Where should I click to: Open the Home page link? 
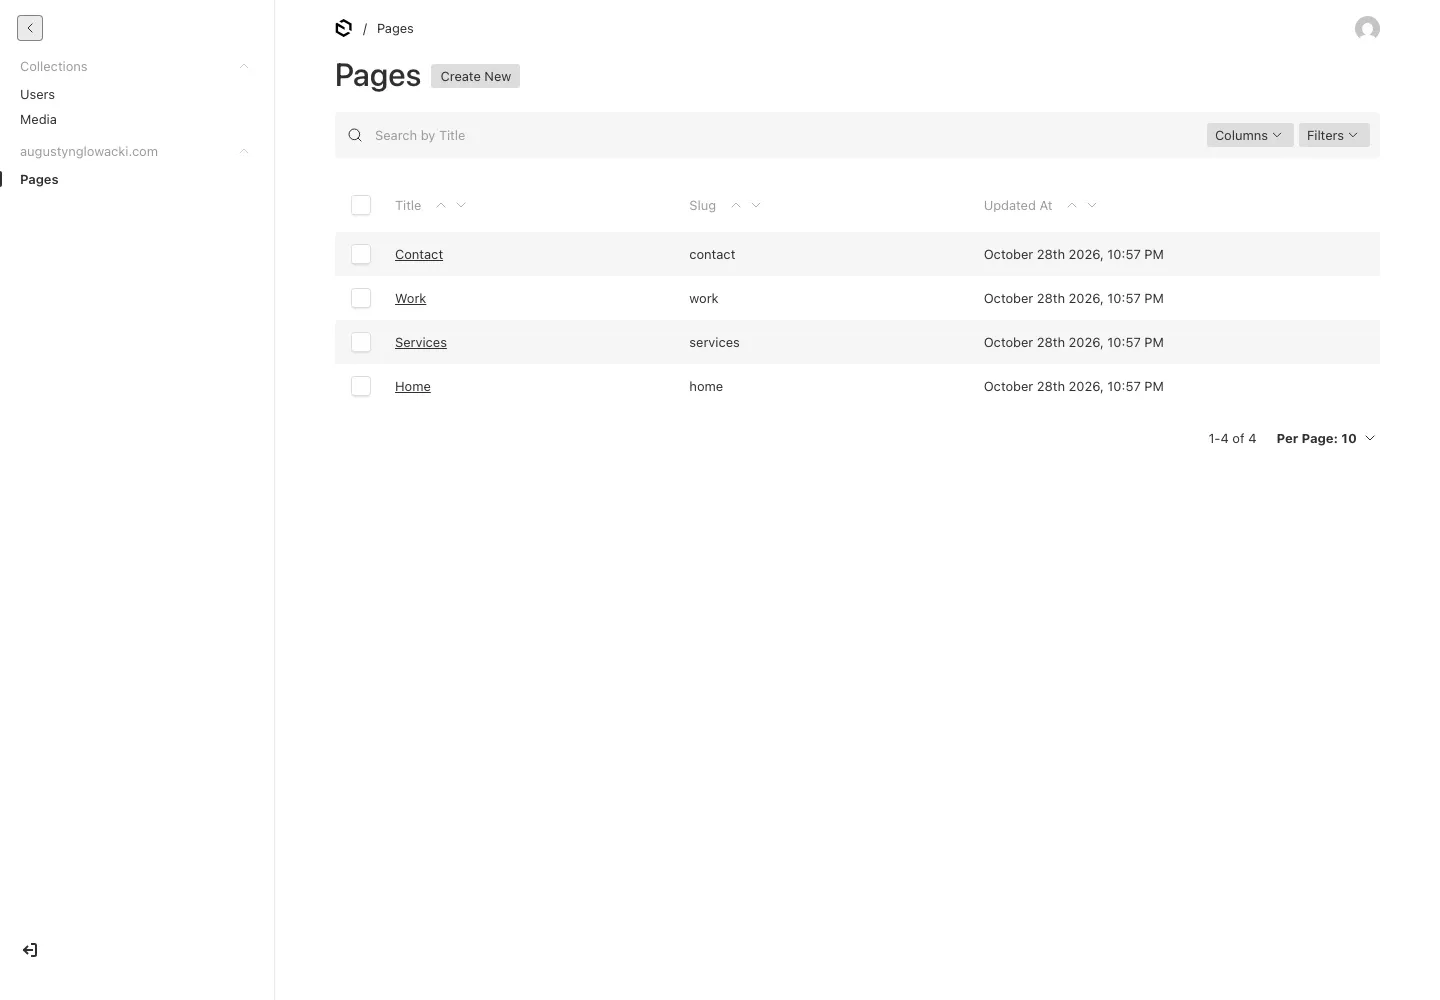point(413,386)
